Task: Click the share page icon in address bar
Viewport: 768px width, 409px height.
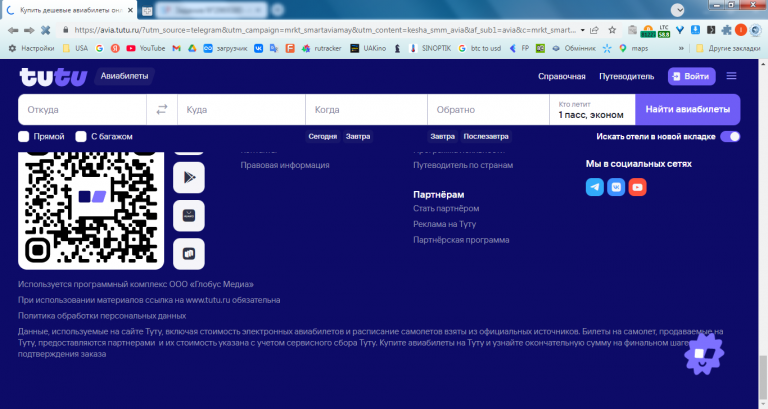Action: point(595,30)
